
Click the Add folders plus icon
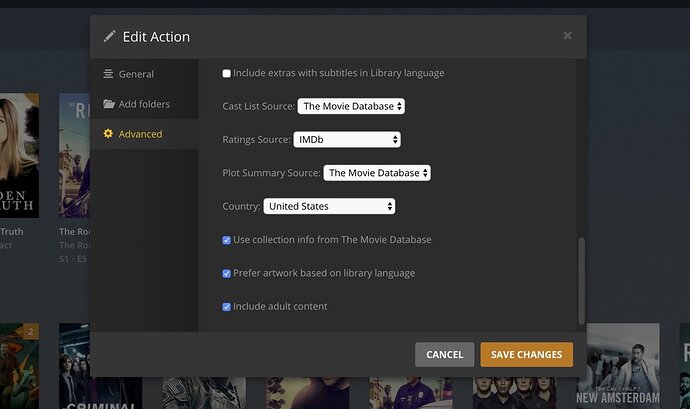[x=108, y=104]
